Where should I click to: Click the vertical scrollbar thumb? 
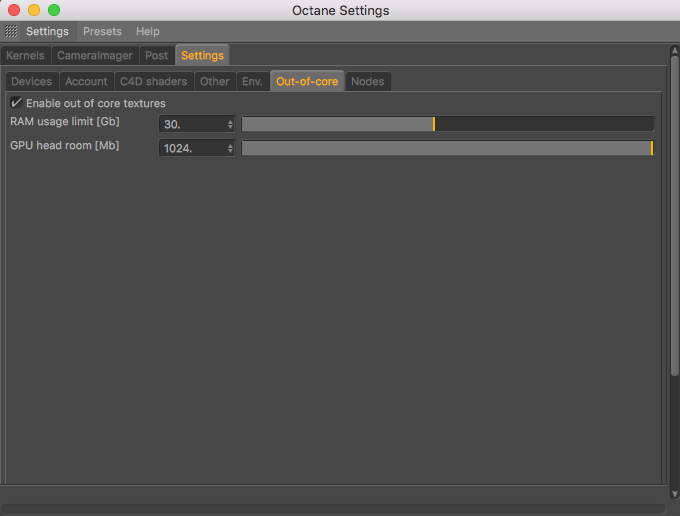tap(675, 216)
